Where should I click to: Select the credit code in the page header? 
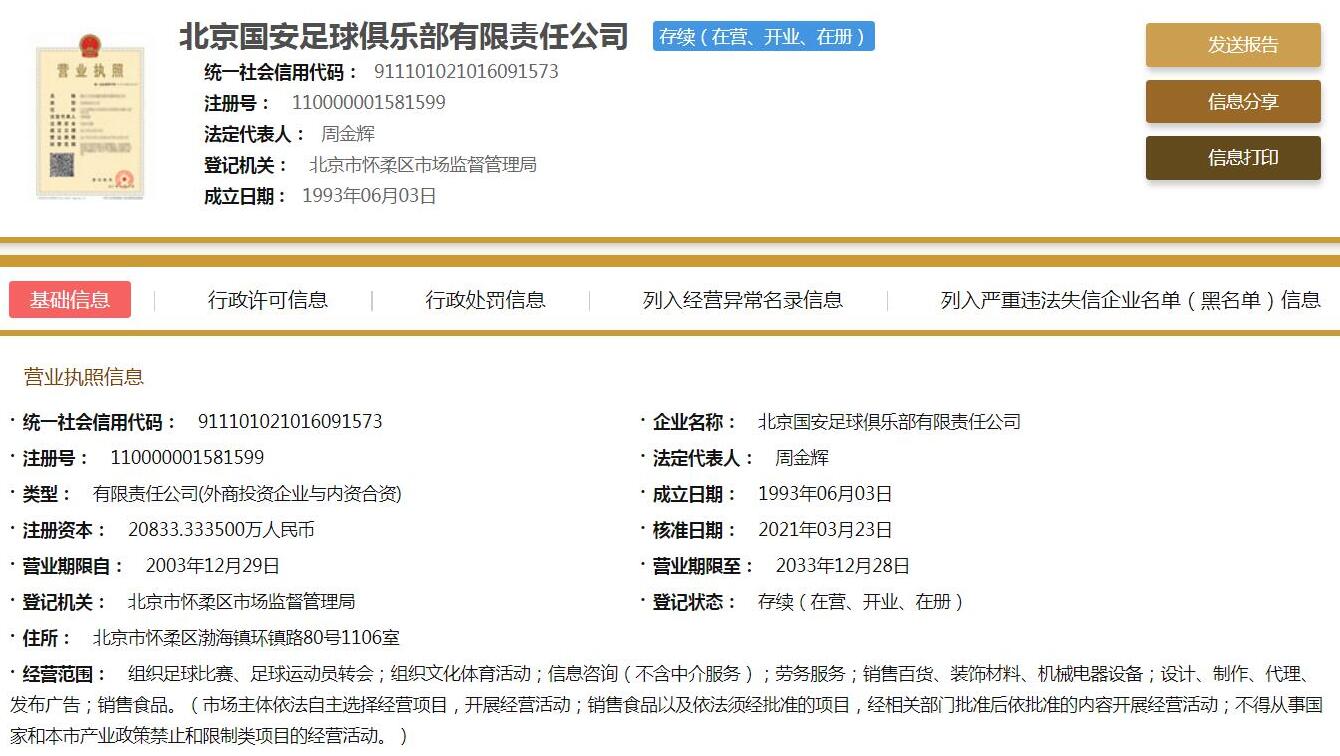pos(466,72)
